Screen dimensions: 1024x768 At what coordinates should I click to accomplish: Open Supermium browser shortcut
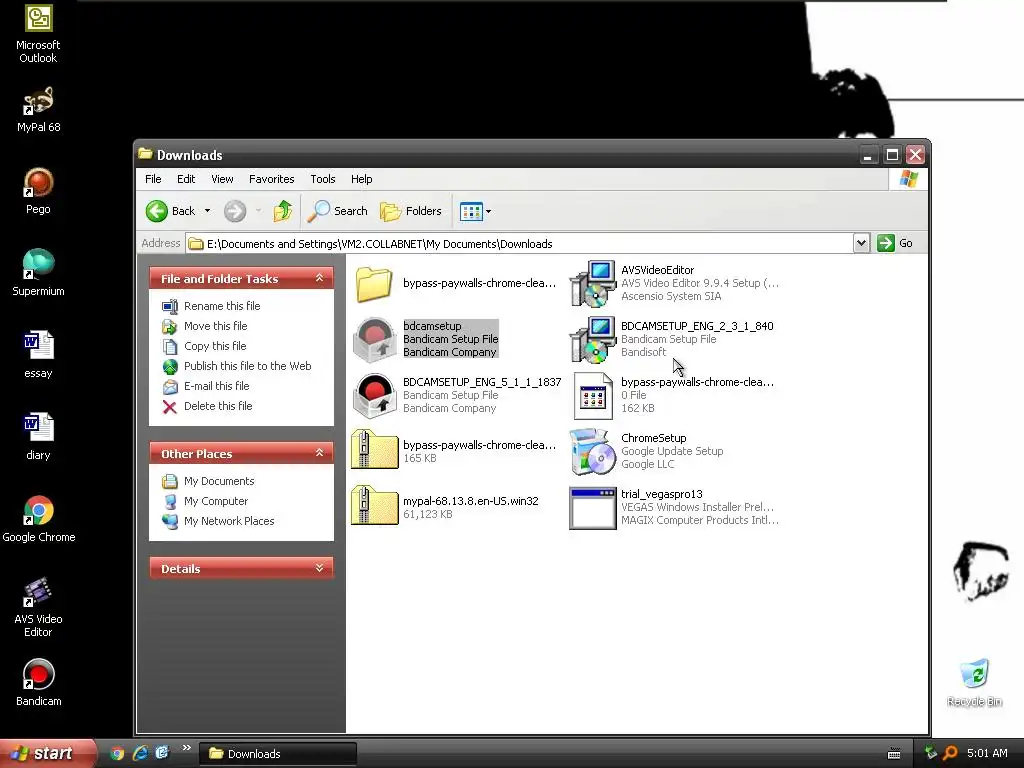pyautogui.click(x=38, y=272)
